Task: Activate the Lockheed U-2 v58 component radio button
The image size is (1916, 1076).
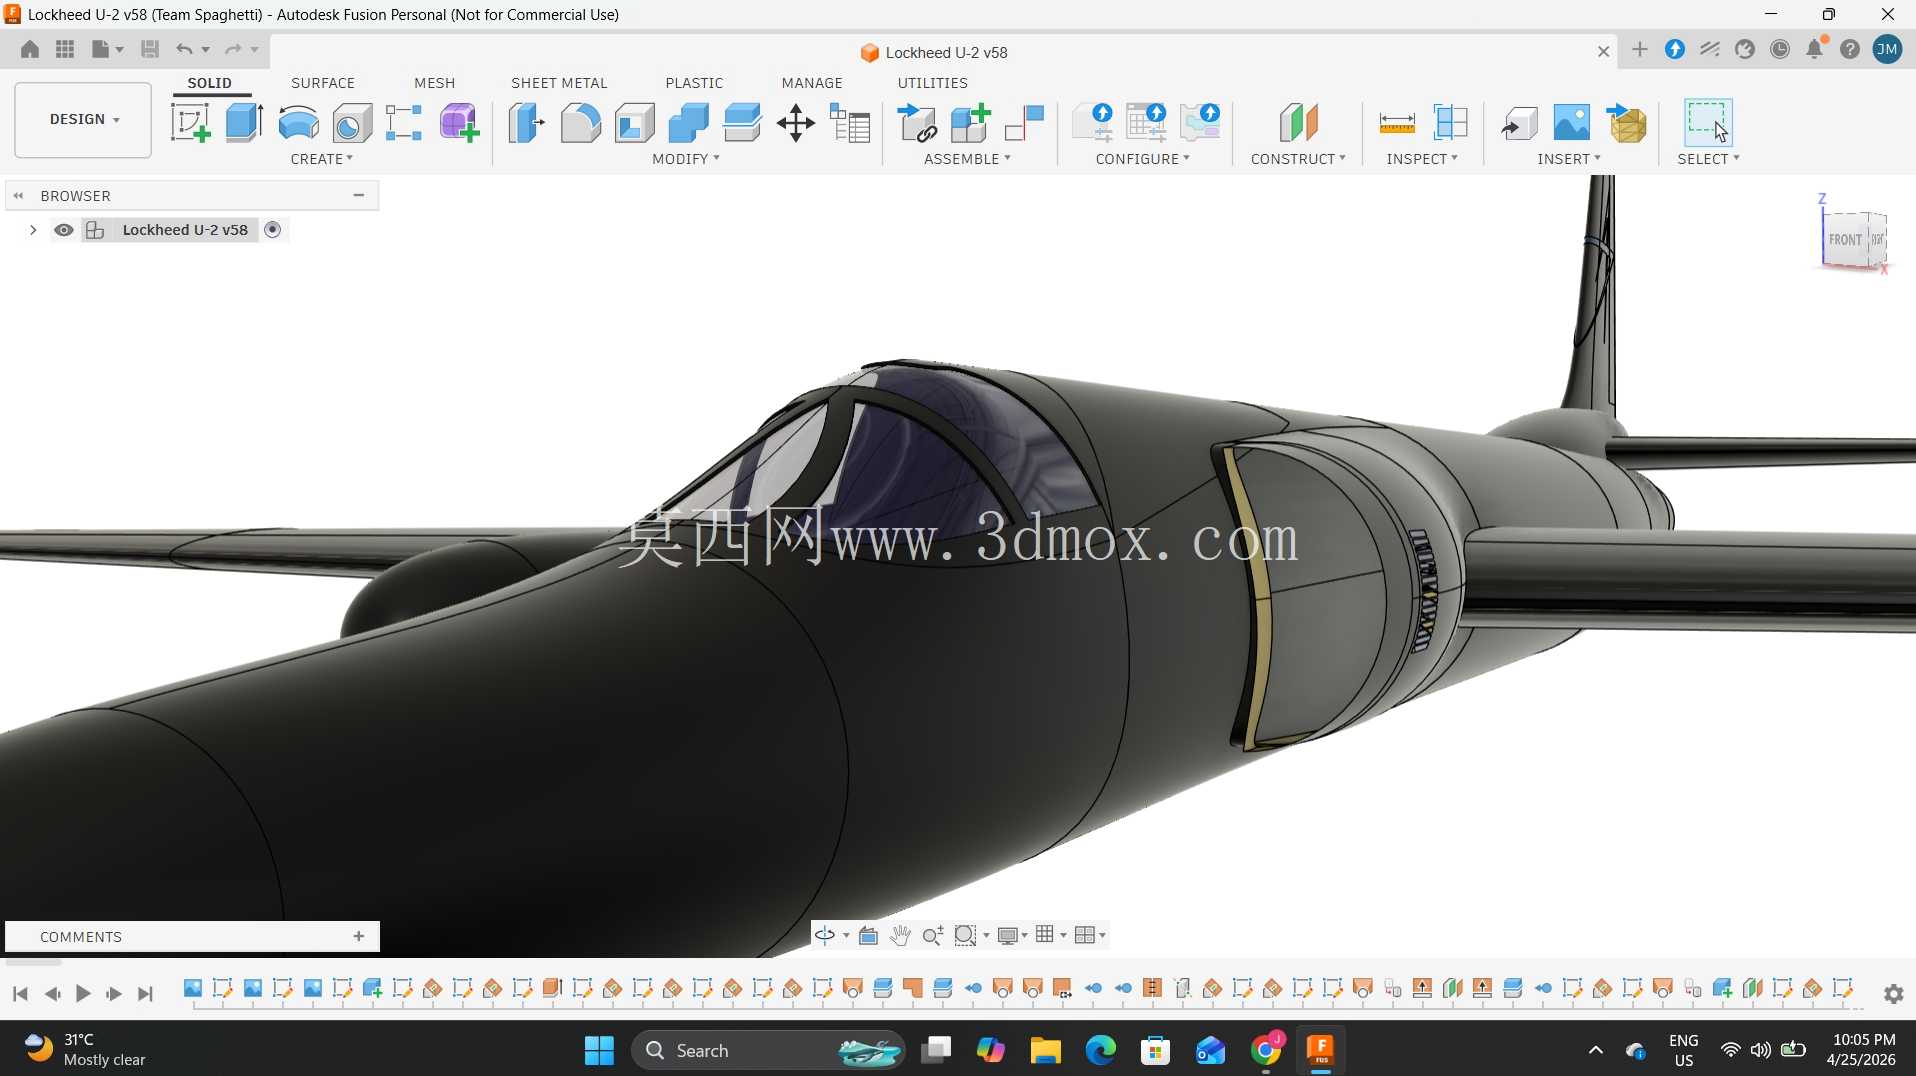Action: (x=272, y=230)
